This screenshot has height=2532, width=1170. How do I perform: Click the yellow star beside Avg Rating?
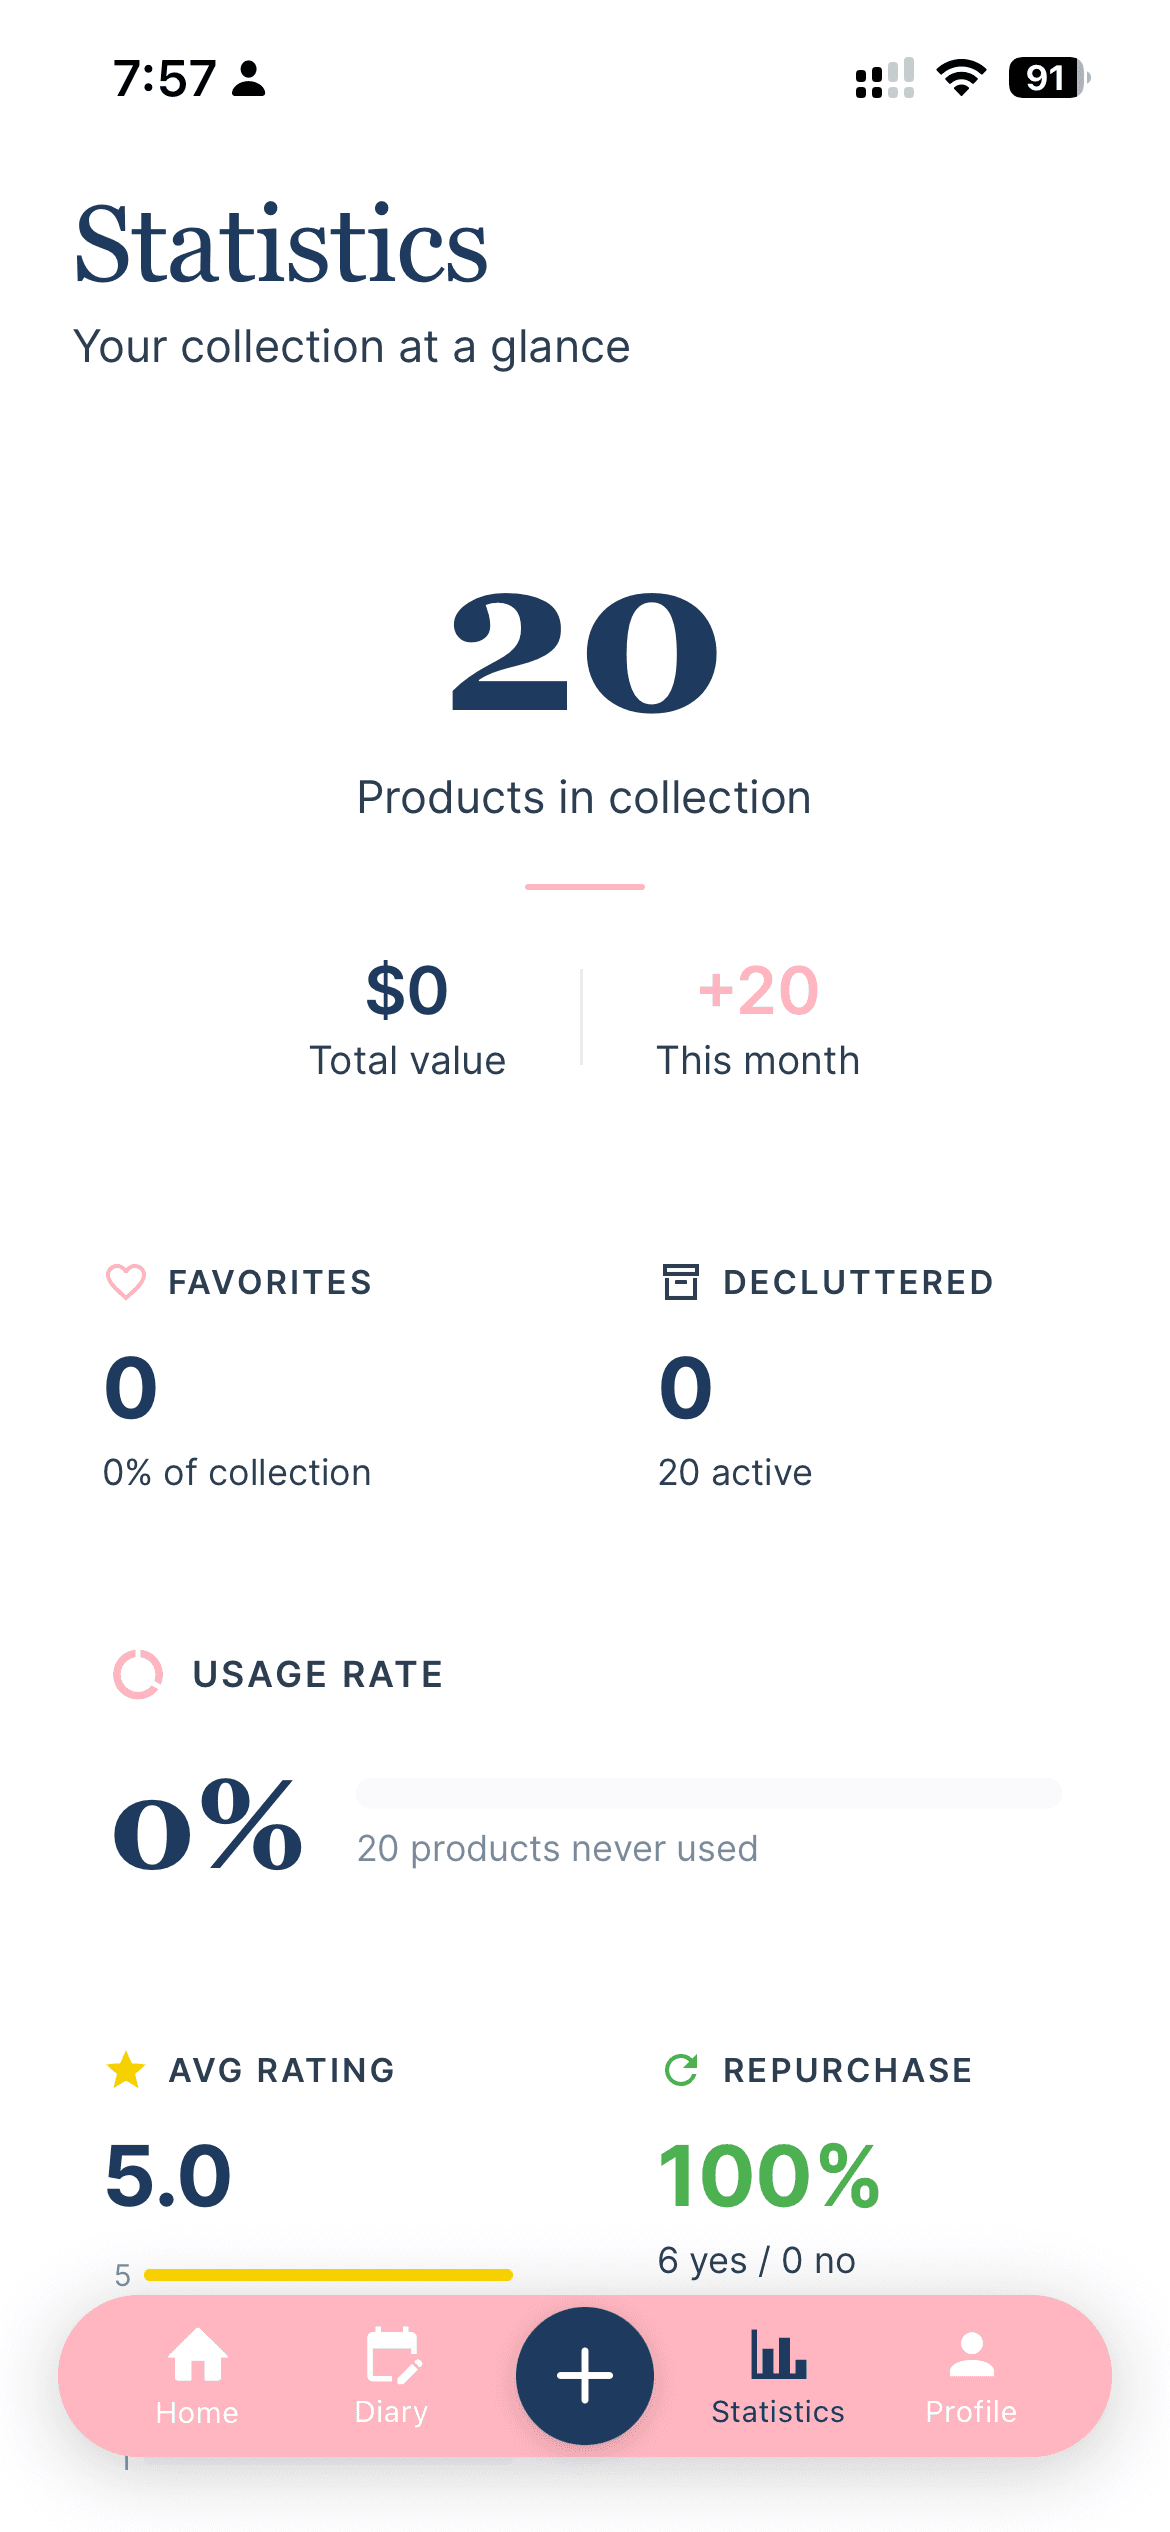click(x=126, y=2070)
